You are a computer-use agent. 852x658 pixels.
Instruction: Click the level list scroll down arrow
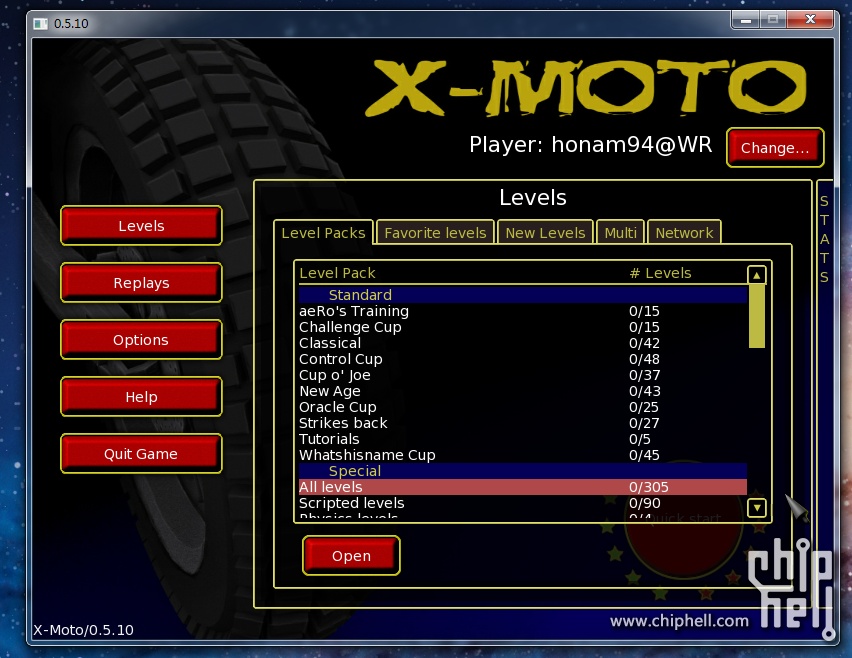coord(756,508)
